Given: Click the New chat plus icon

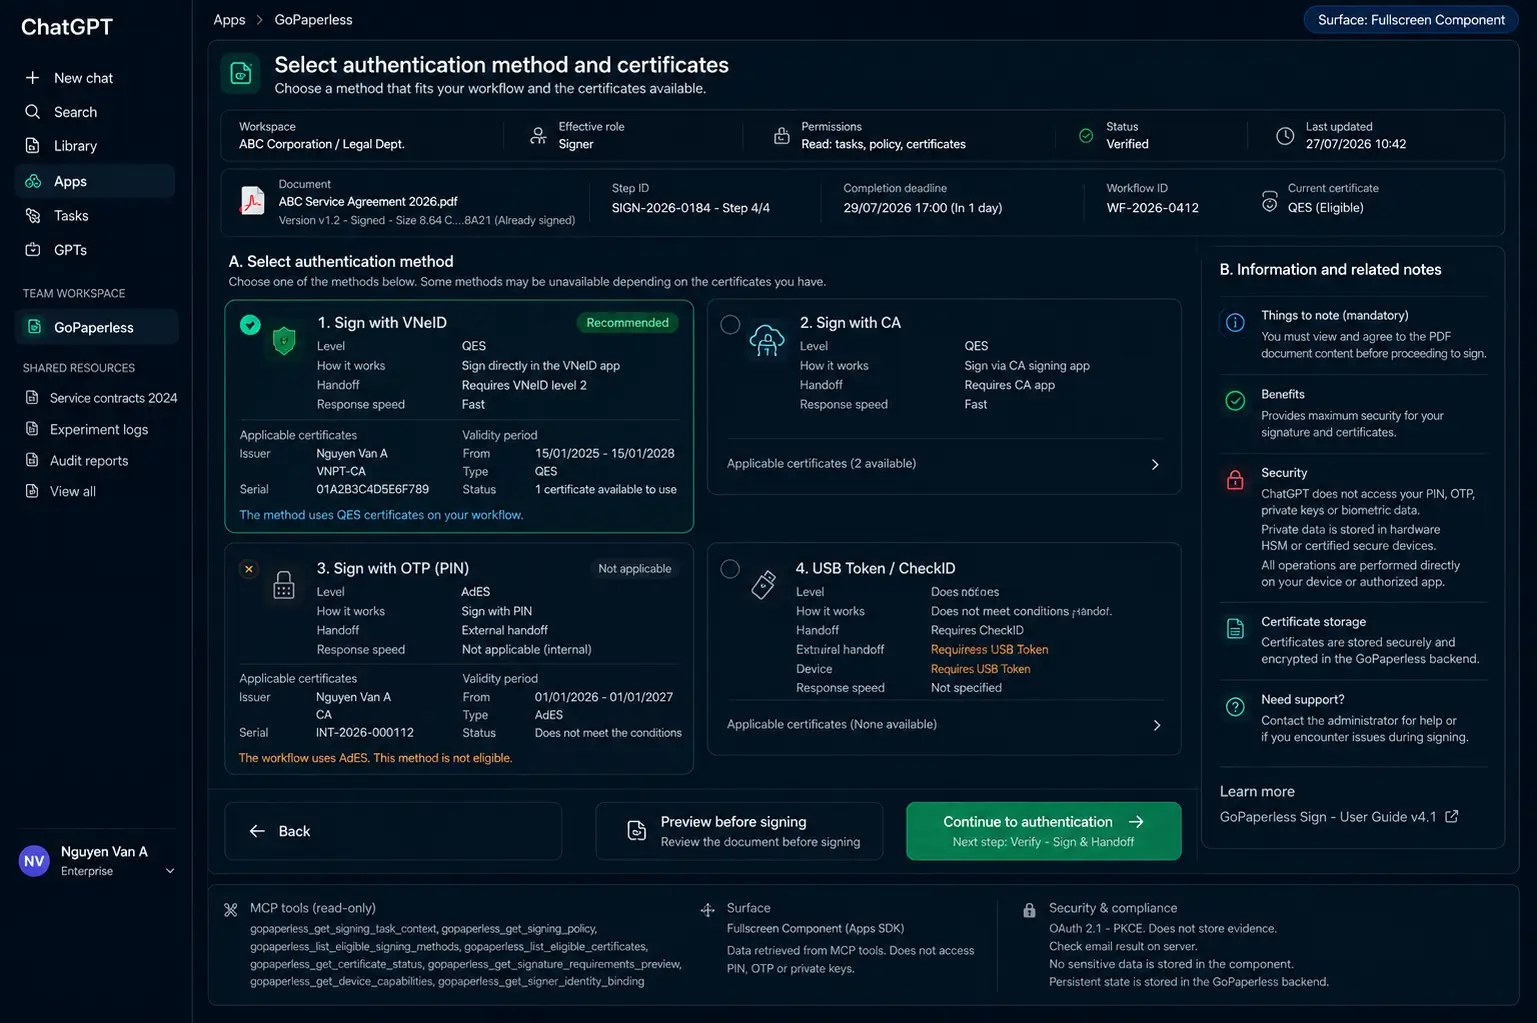Looking at the screenshot, I should [32, 78].
